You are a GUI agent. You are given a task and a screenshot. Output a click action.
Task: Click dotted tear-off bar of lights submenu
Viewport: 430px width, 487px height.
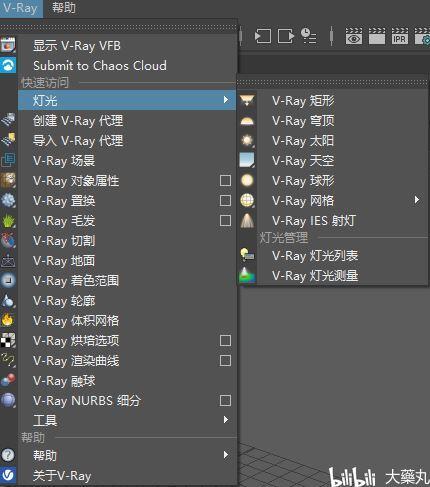333,82
